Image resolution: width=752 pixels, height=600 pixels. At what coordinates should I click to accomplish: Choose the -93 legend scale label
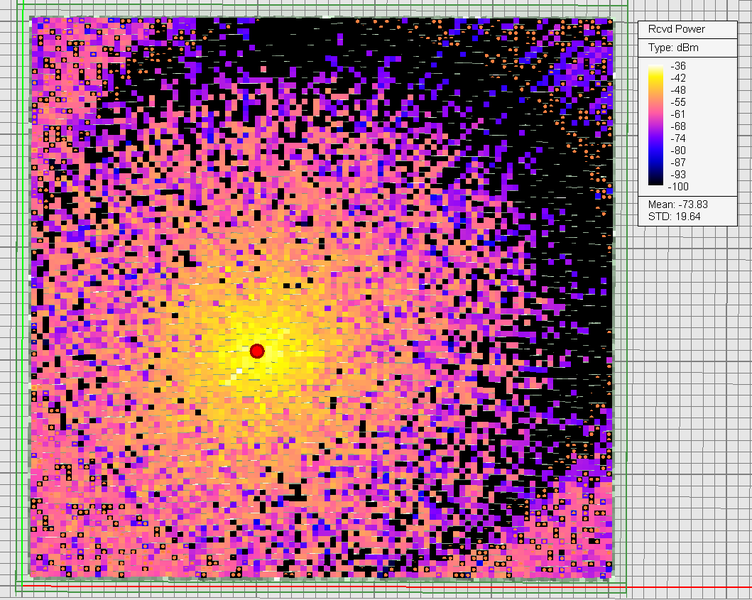click(x=678, y=174)
